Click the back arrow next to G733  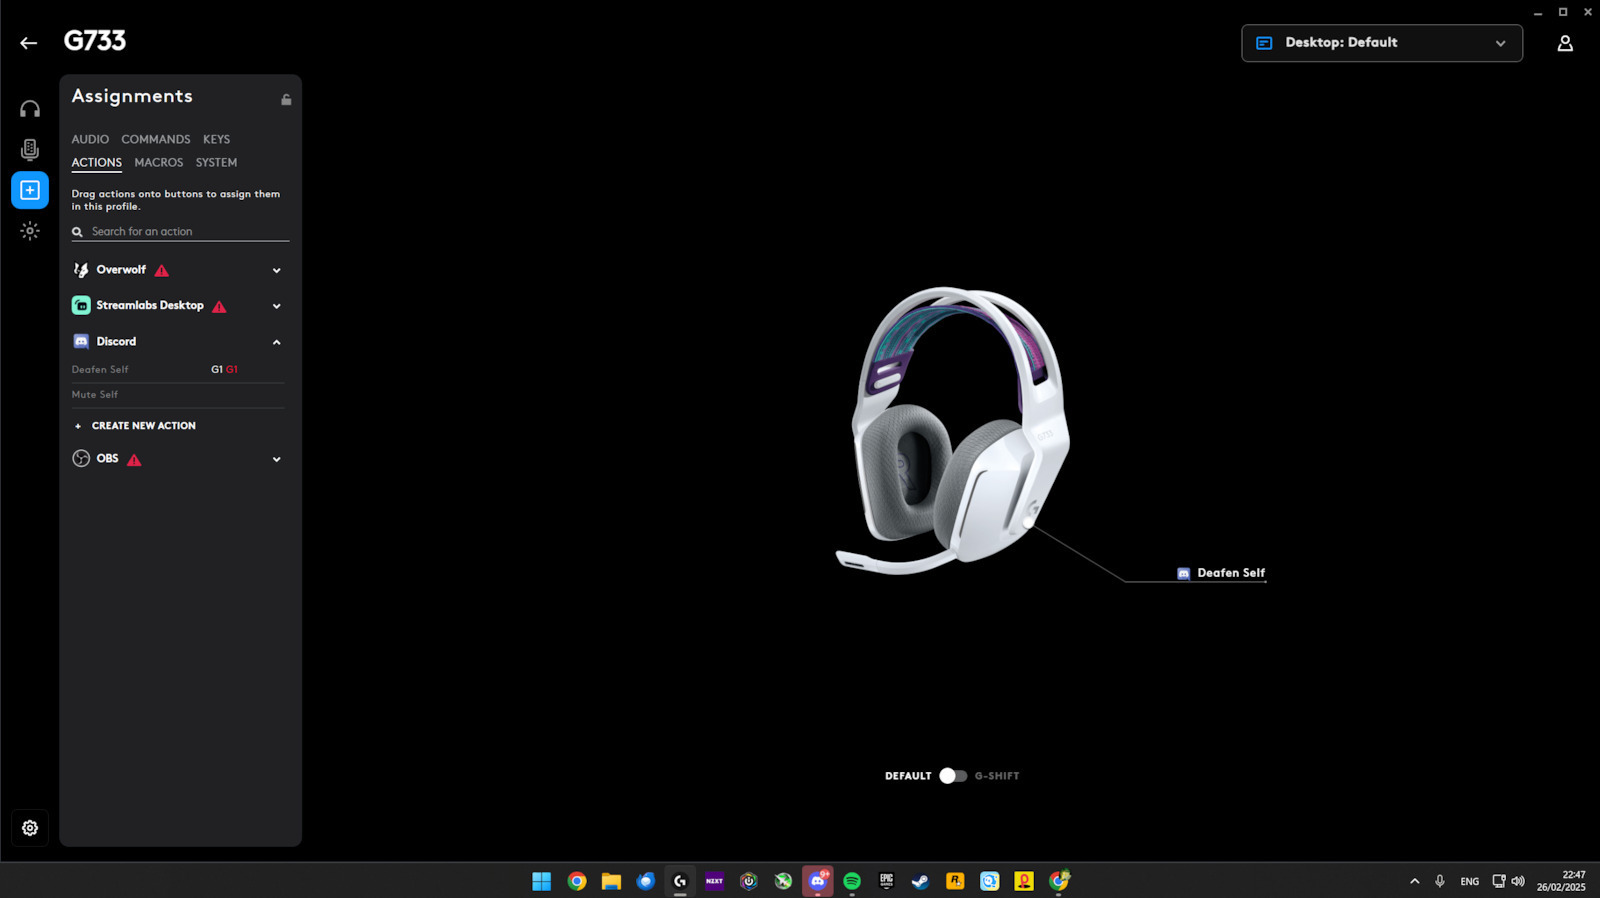pyautogui.click(x=28, y=43)
